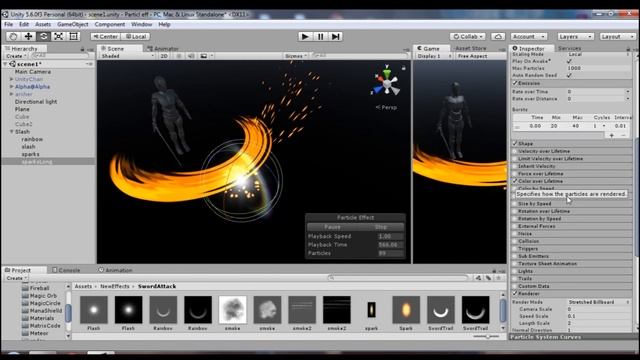Select the first Flash asset thumbnail
Screen dimensions: 640x360
tap(93, 310)
